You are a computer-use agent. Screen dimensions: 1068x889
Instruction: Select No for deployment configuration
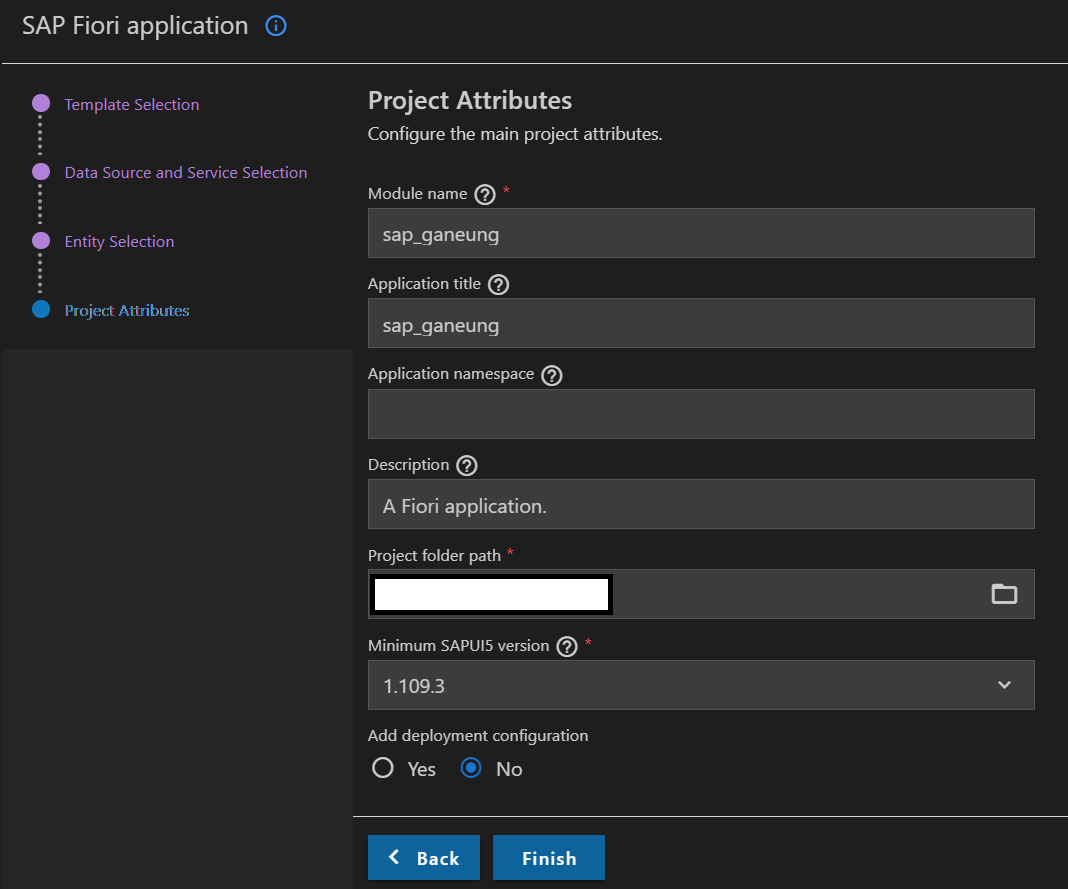(471, 768)
